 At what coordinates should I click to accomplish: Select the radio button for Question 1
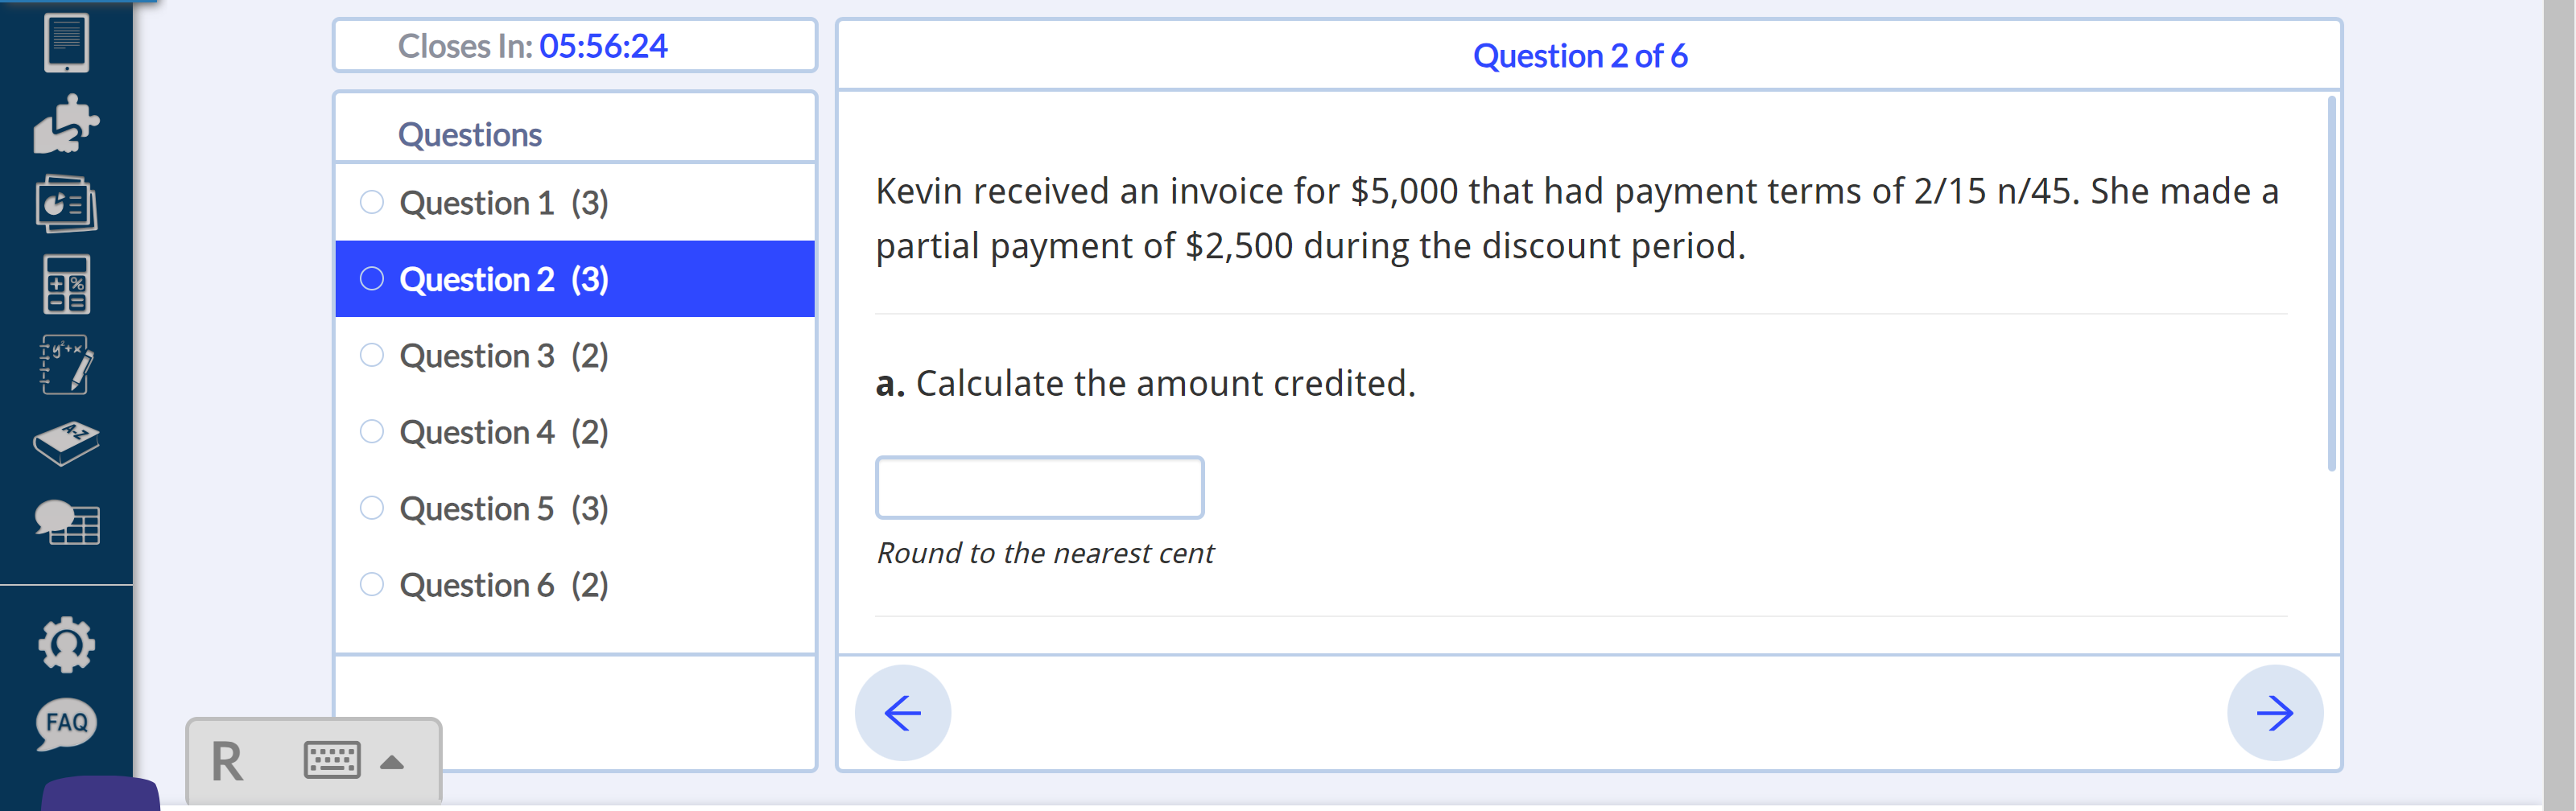pos(371,201)
